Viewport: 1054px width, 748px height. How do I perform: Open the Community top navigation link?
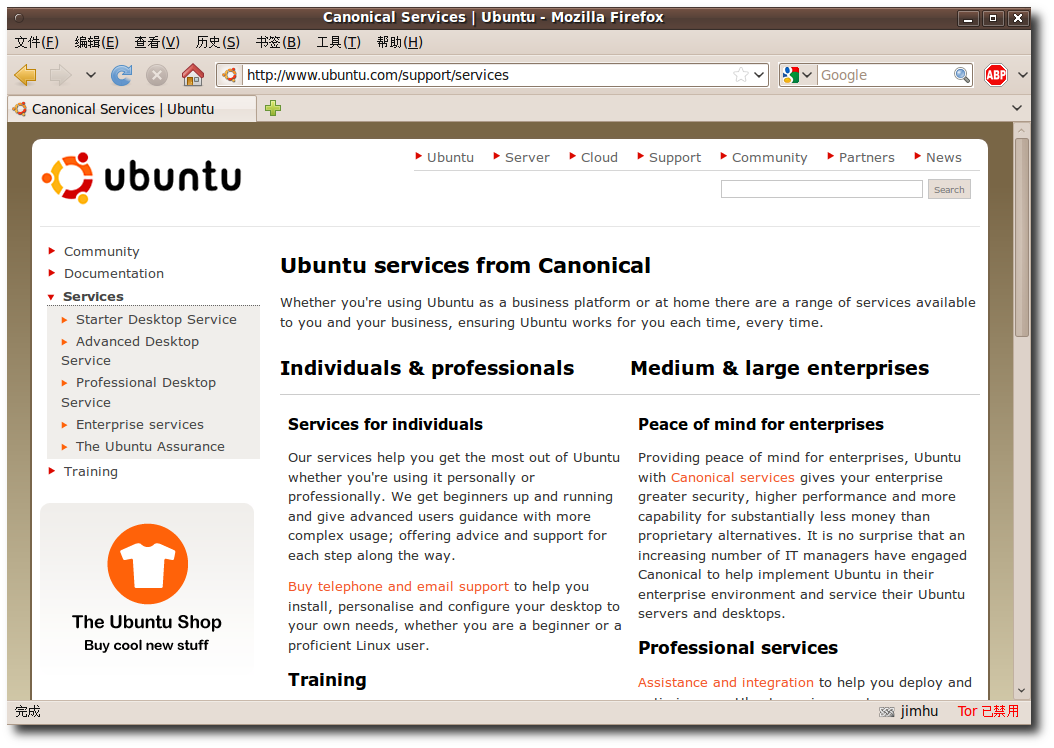pyautogui.click(x=769, y=157)
